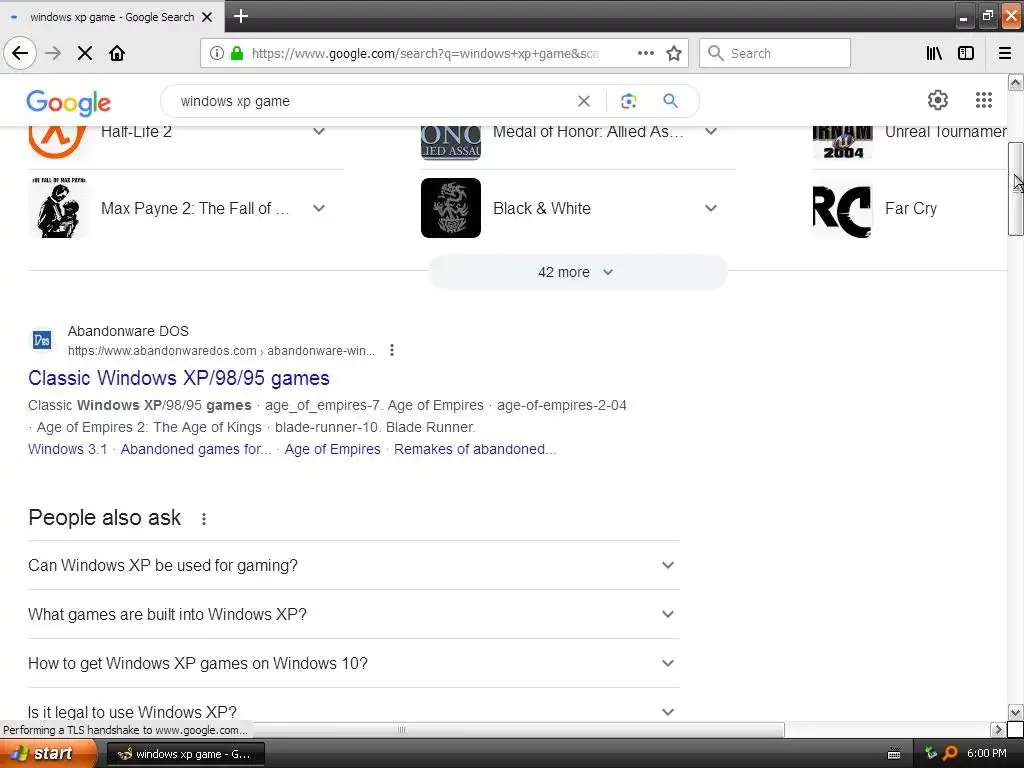Stop loading the page
Viewport: 1024px width, 768px height.
point(85,53)
